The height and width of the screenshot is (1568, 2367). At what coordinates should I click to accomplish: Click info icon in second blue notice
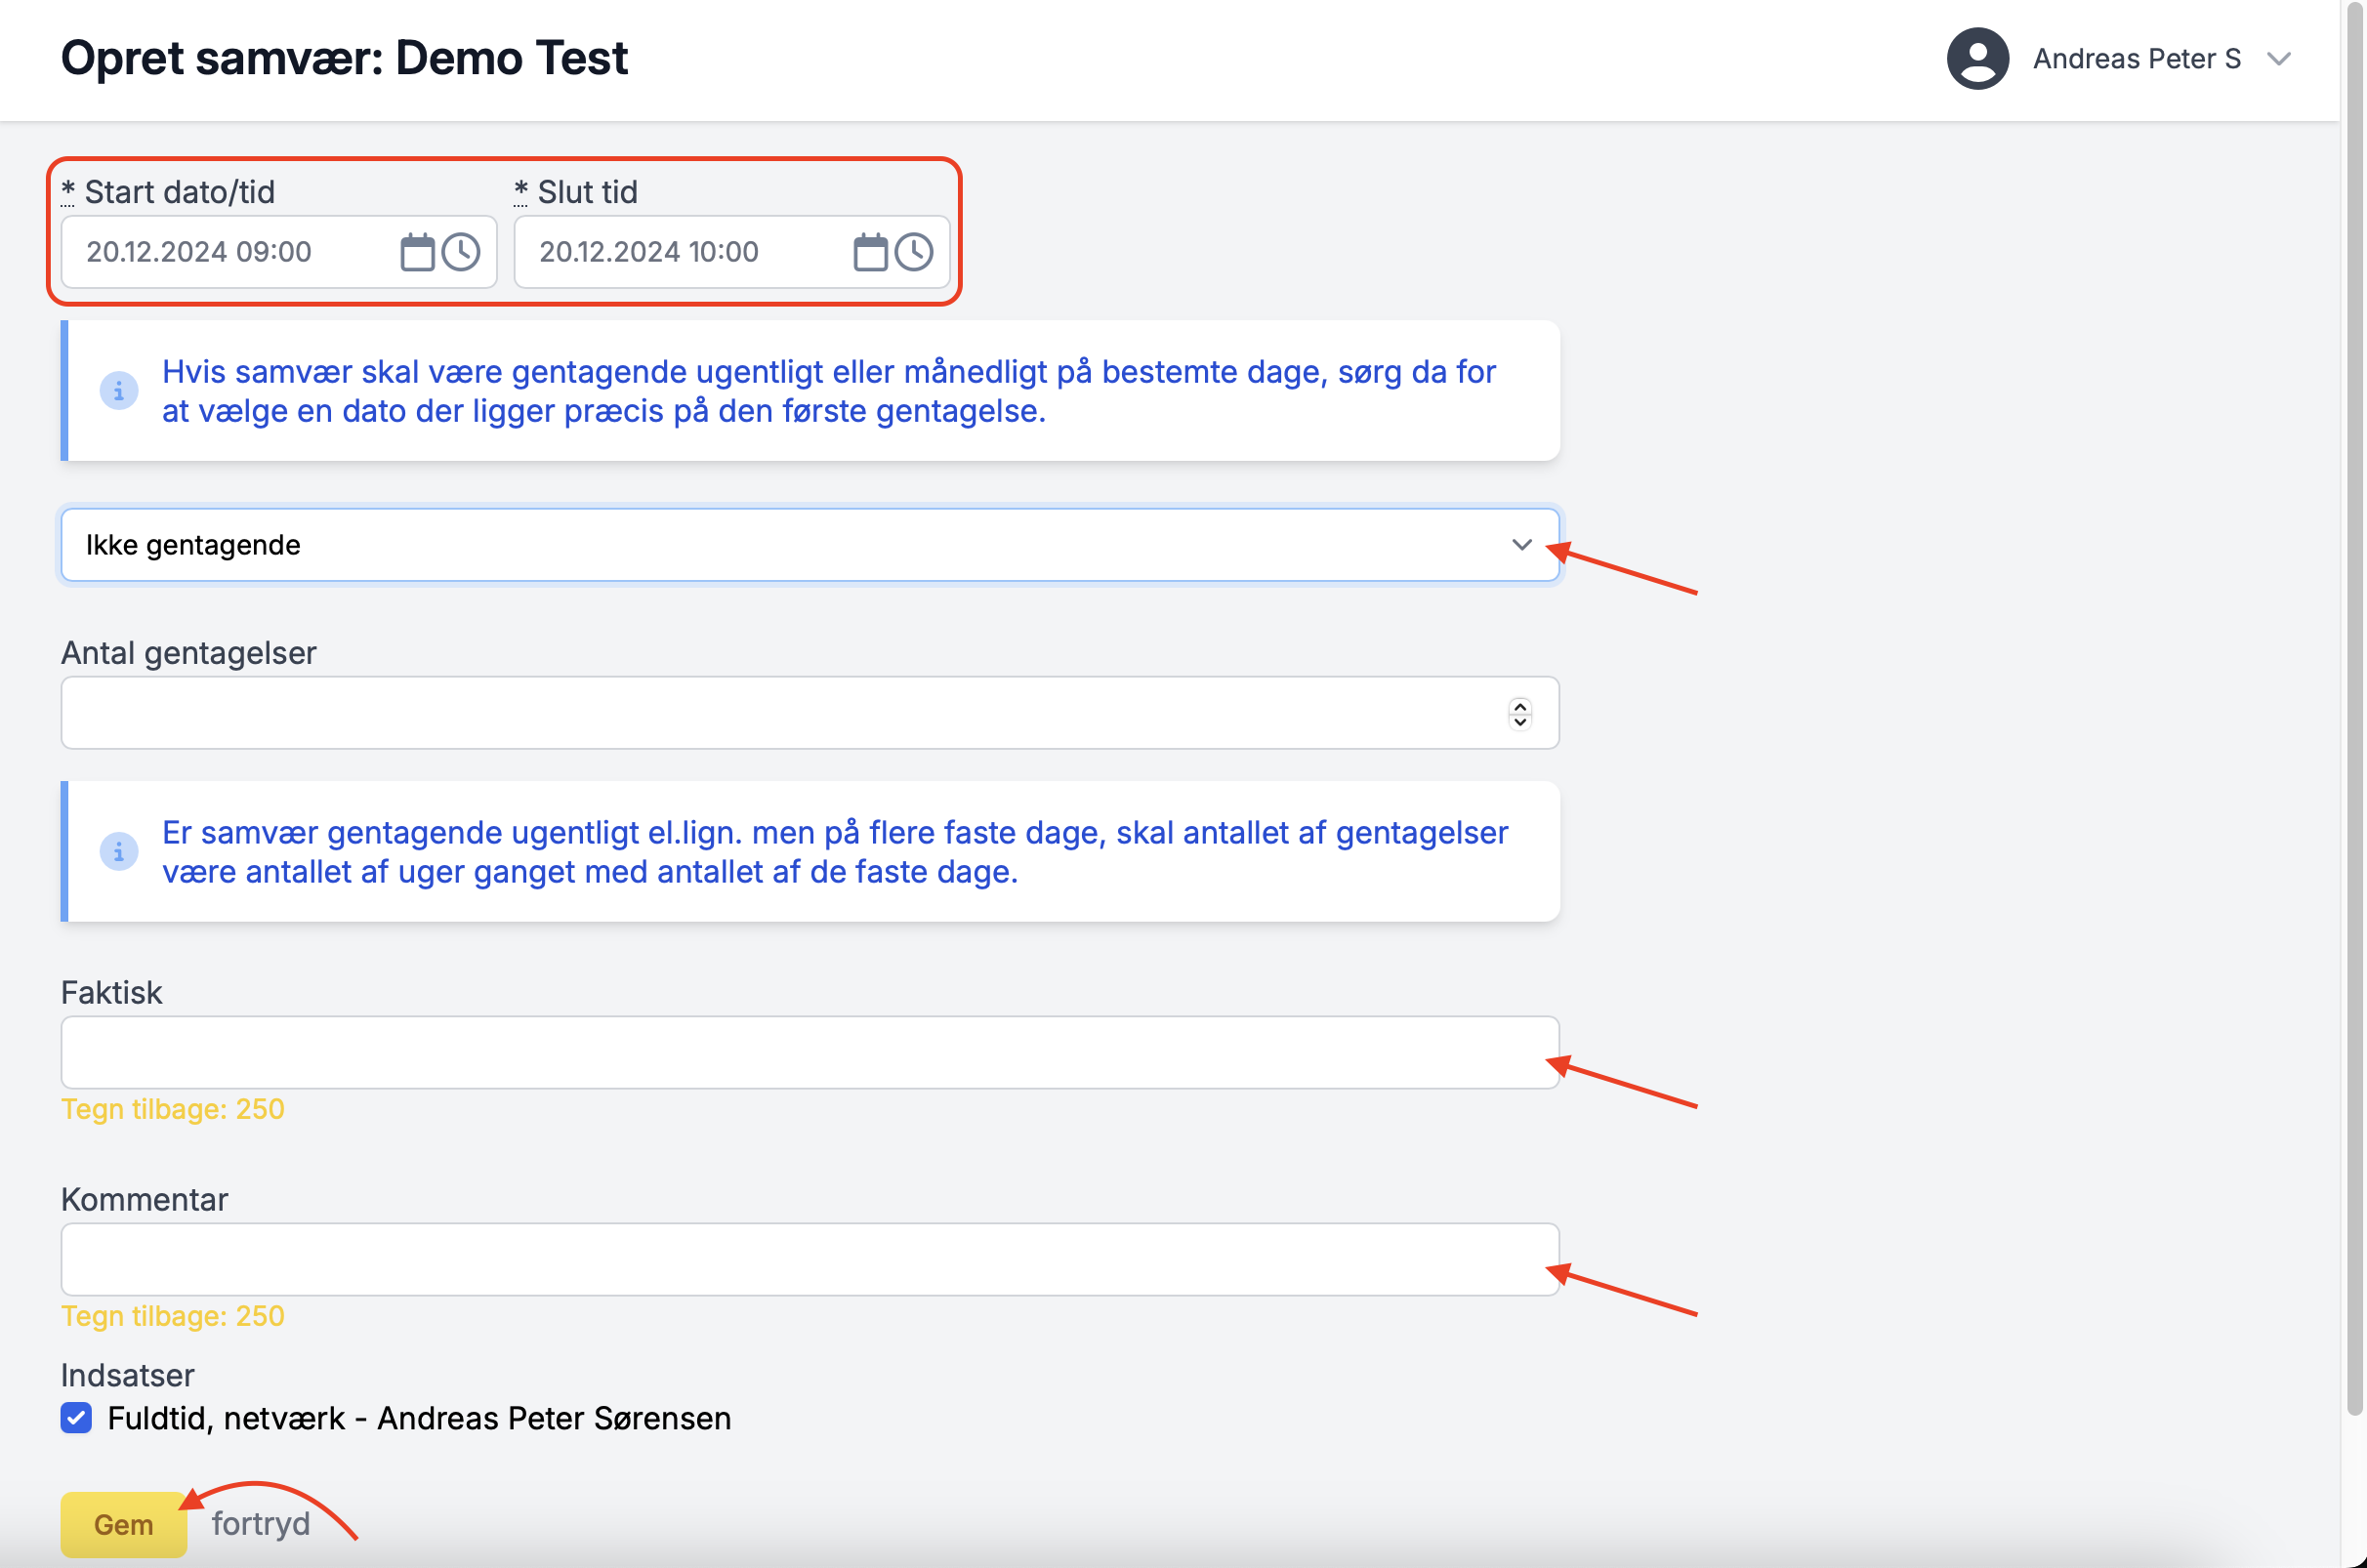(119, 852)
